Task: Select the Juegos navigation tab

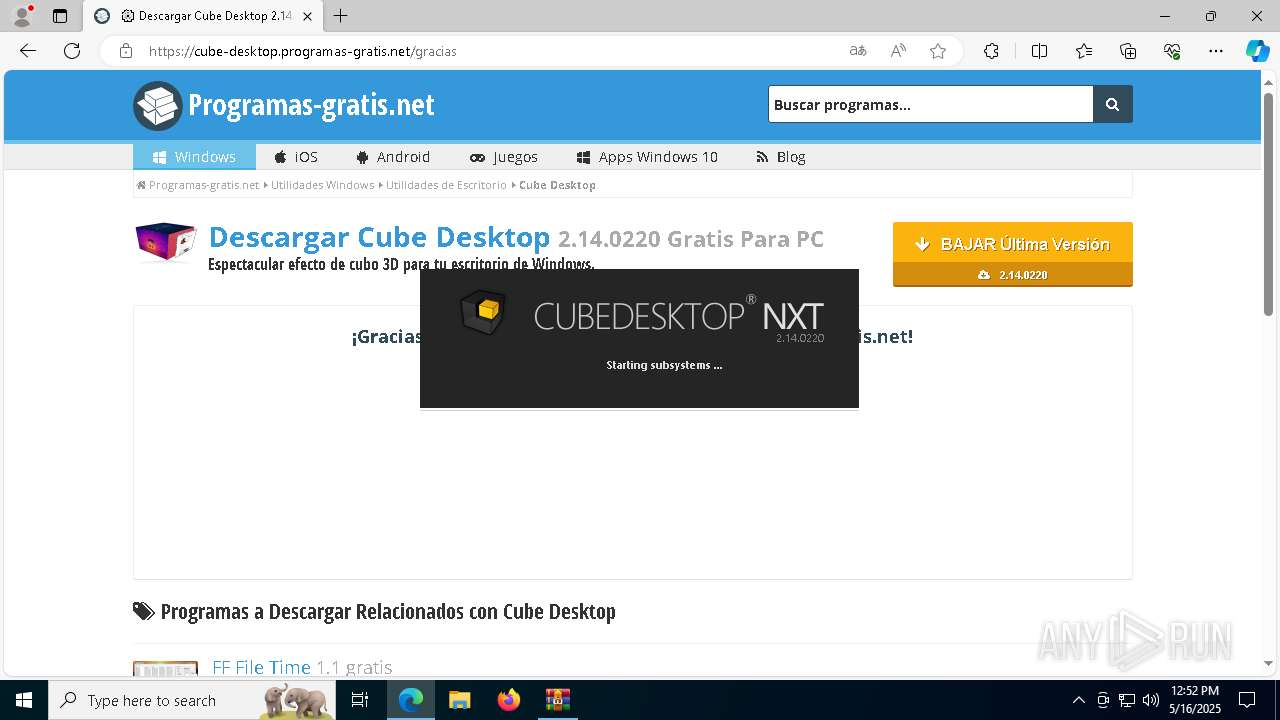Action: coord(503,157)
